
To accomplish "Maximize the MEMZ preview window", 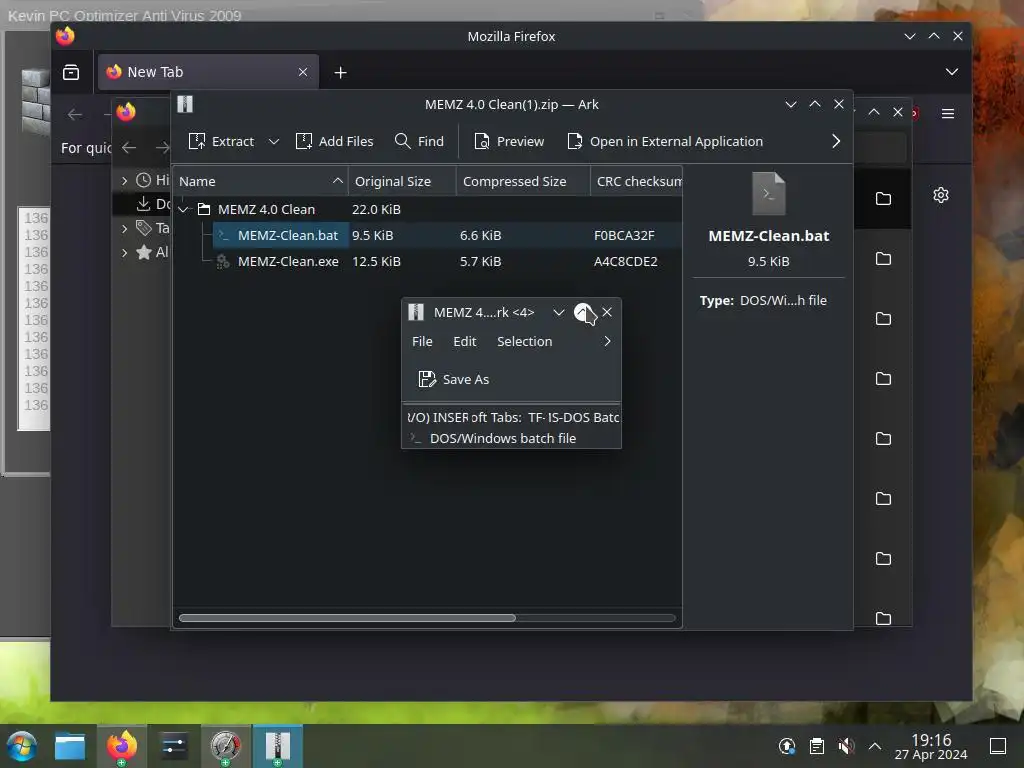I will pos(583,312).
